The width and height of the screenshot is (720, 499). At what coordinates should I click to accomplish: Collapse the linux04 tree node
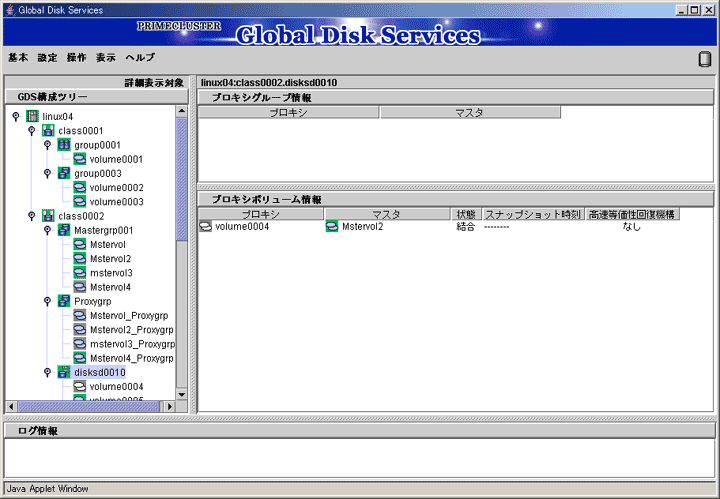[16, 117]
